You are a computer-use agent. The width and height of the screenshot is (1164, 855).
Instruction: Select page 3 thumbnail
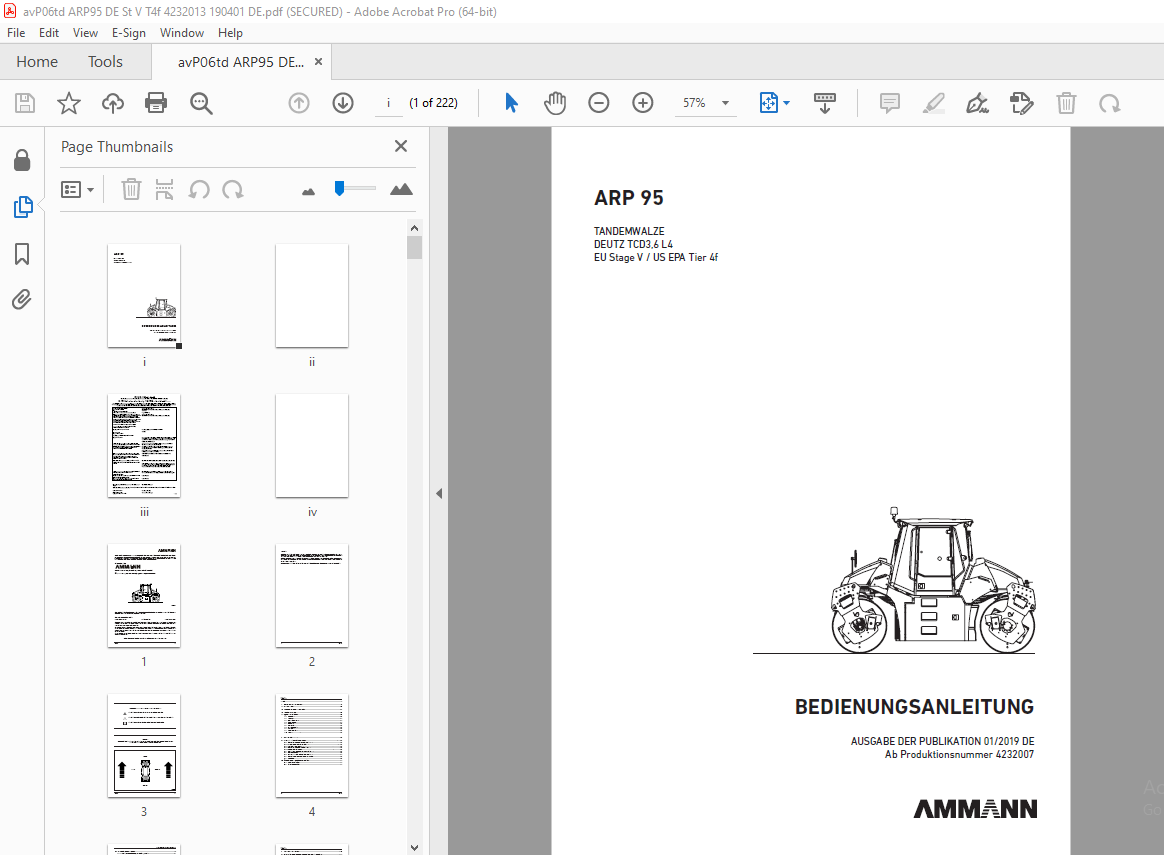[x=144, y=746]
